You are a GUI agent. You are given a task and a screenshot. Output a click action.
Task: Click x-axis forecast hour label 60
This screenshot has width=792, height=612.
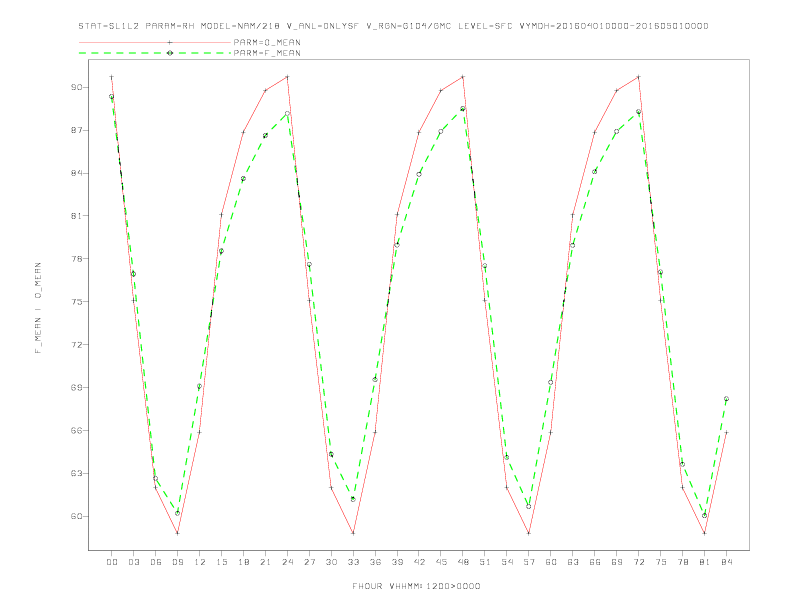coord(551,562)
